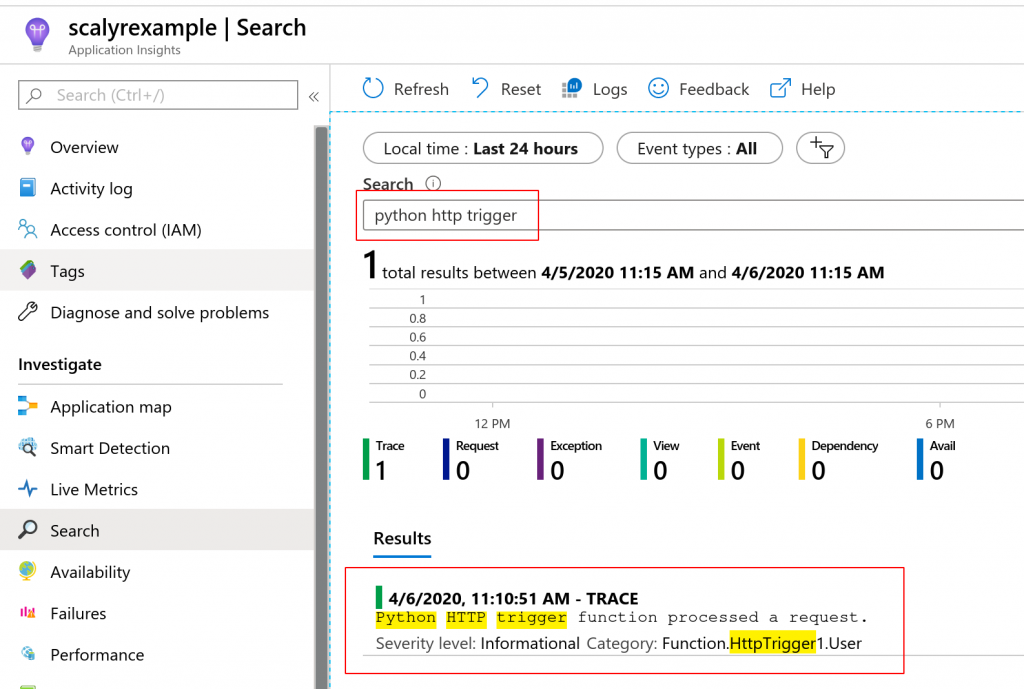1024x689 pixels.
Task: Click the Application Insights lightbulb icon
Action: click(x=36, y=36)
